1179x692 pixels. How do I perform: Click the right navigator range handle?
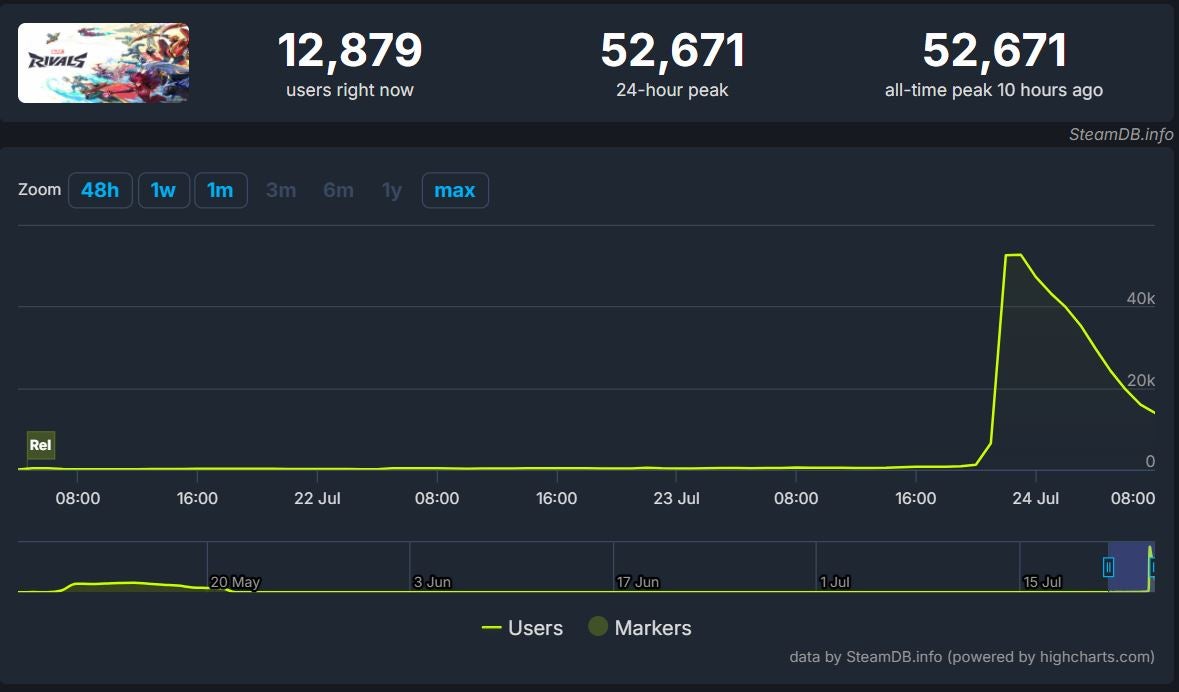point(1153,567)
